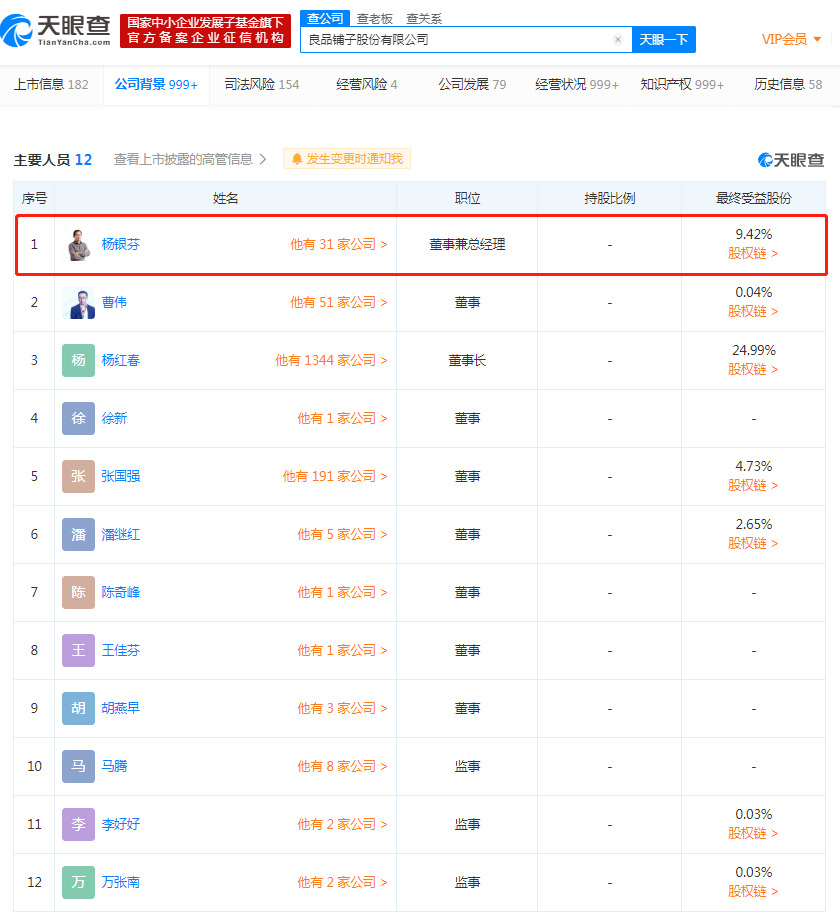Viewport: 840px width, 915px height.
Task: Open 万张南 name link
Action: (x=121, y=882)
